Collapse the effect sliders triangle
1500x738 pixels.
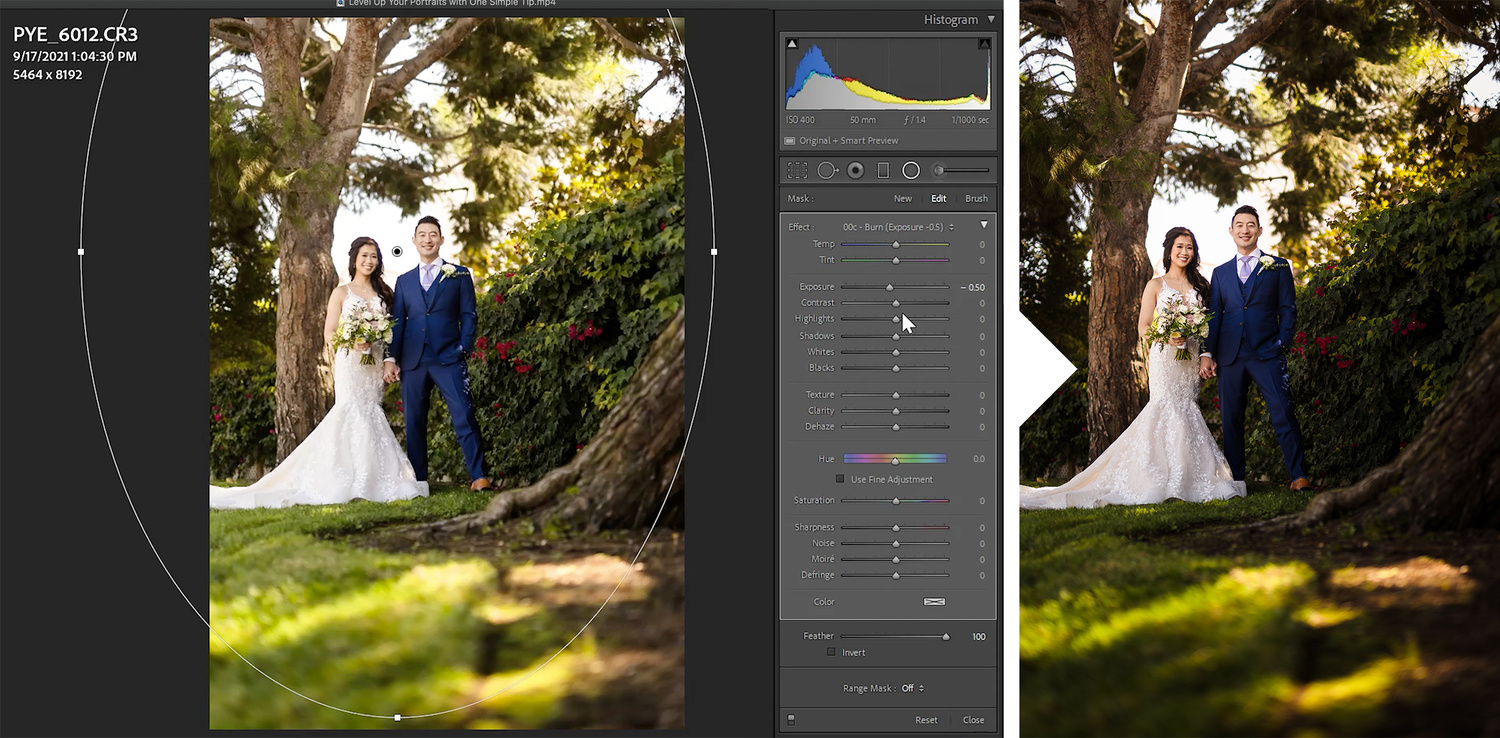pos(984,226)
